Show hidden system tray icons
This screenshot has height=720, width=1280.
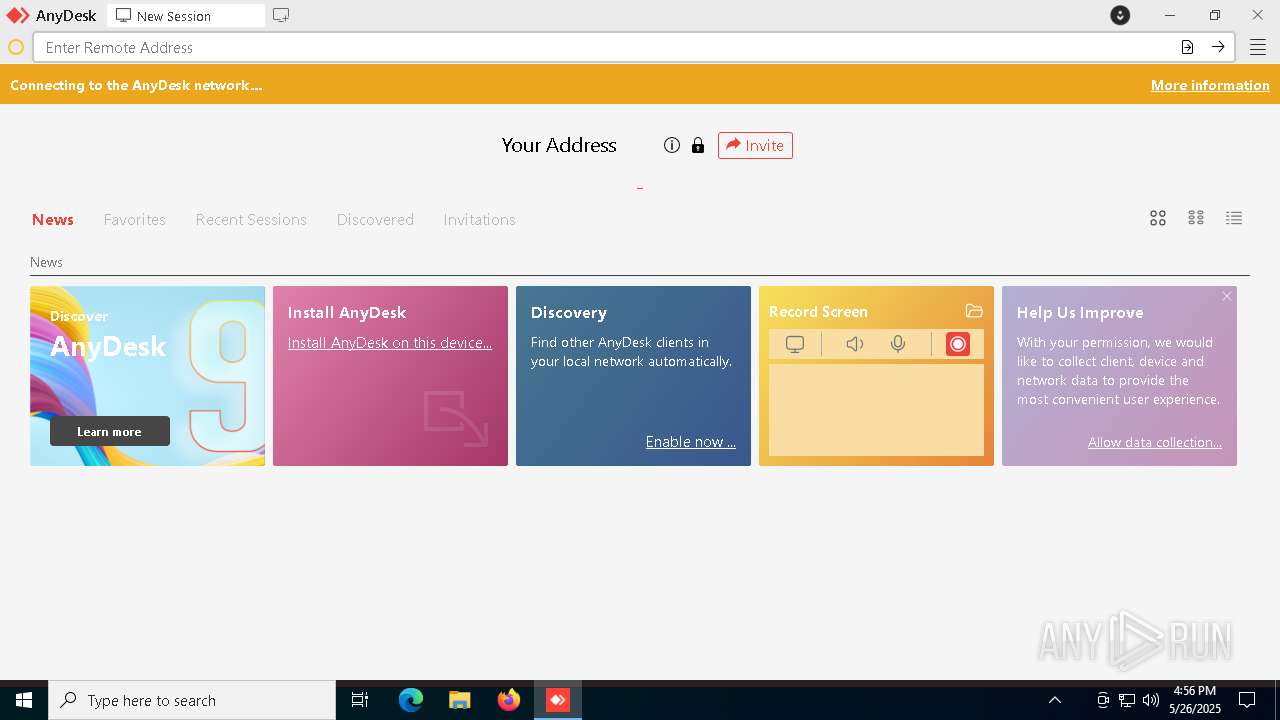pos(1055,700)
